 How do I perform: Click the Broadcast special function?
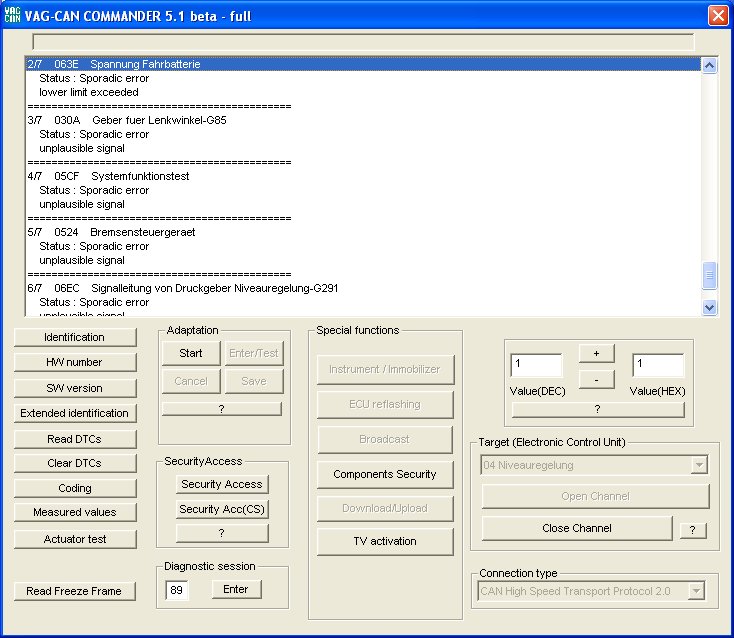(385, 440)
